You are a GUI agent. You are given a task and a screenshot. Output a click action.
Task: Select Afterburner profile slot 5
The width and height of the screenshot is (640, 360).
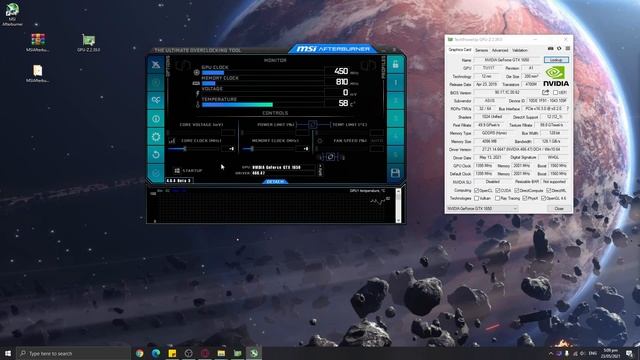(395, 155)
